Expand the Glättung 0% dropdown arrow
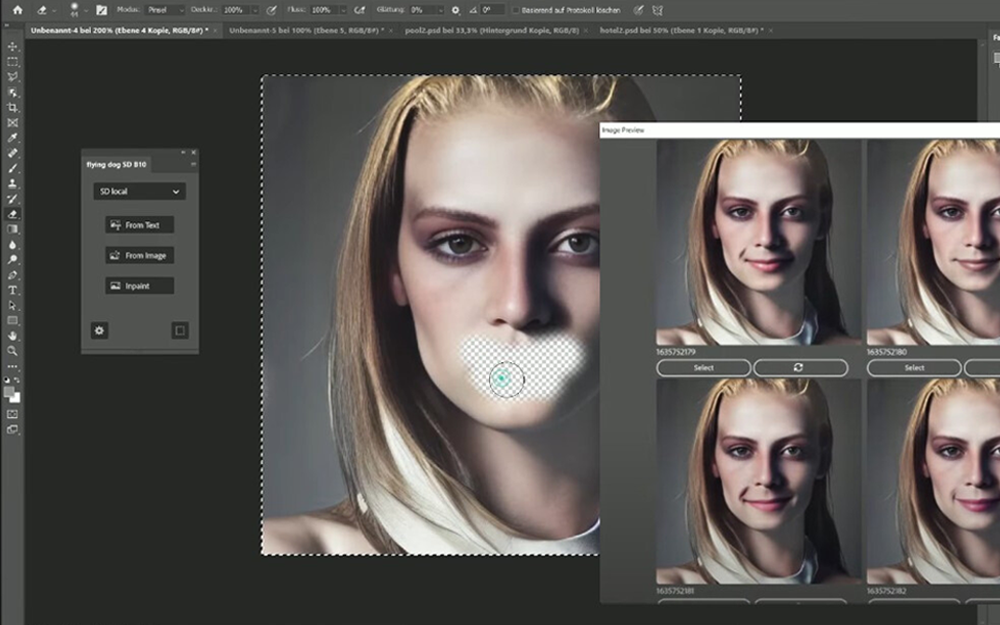This screenshot has width=1000, height=625. pos(439,10)
